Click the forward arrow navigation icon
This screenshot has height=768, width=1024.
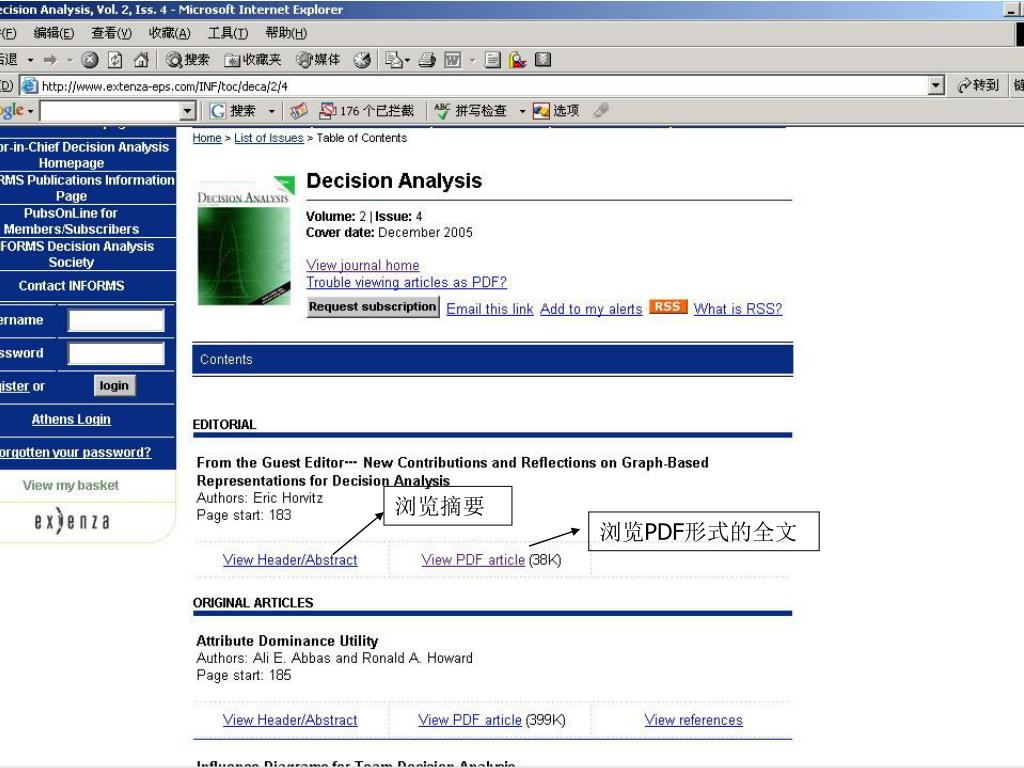(50, 60)
